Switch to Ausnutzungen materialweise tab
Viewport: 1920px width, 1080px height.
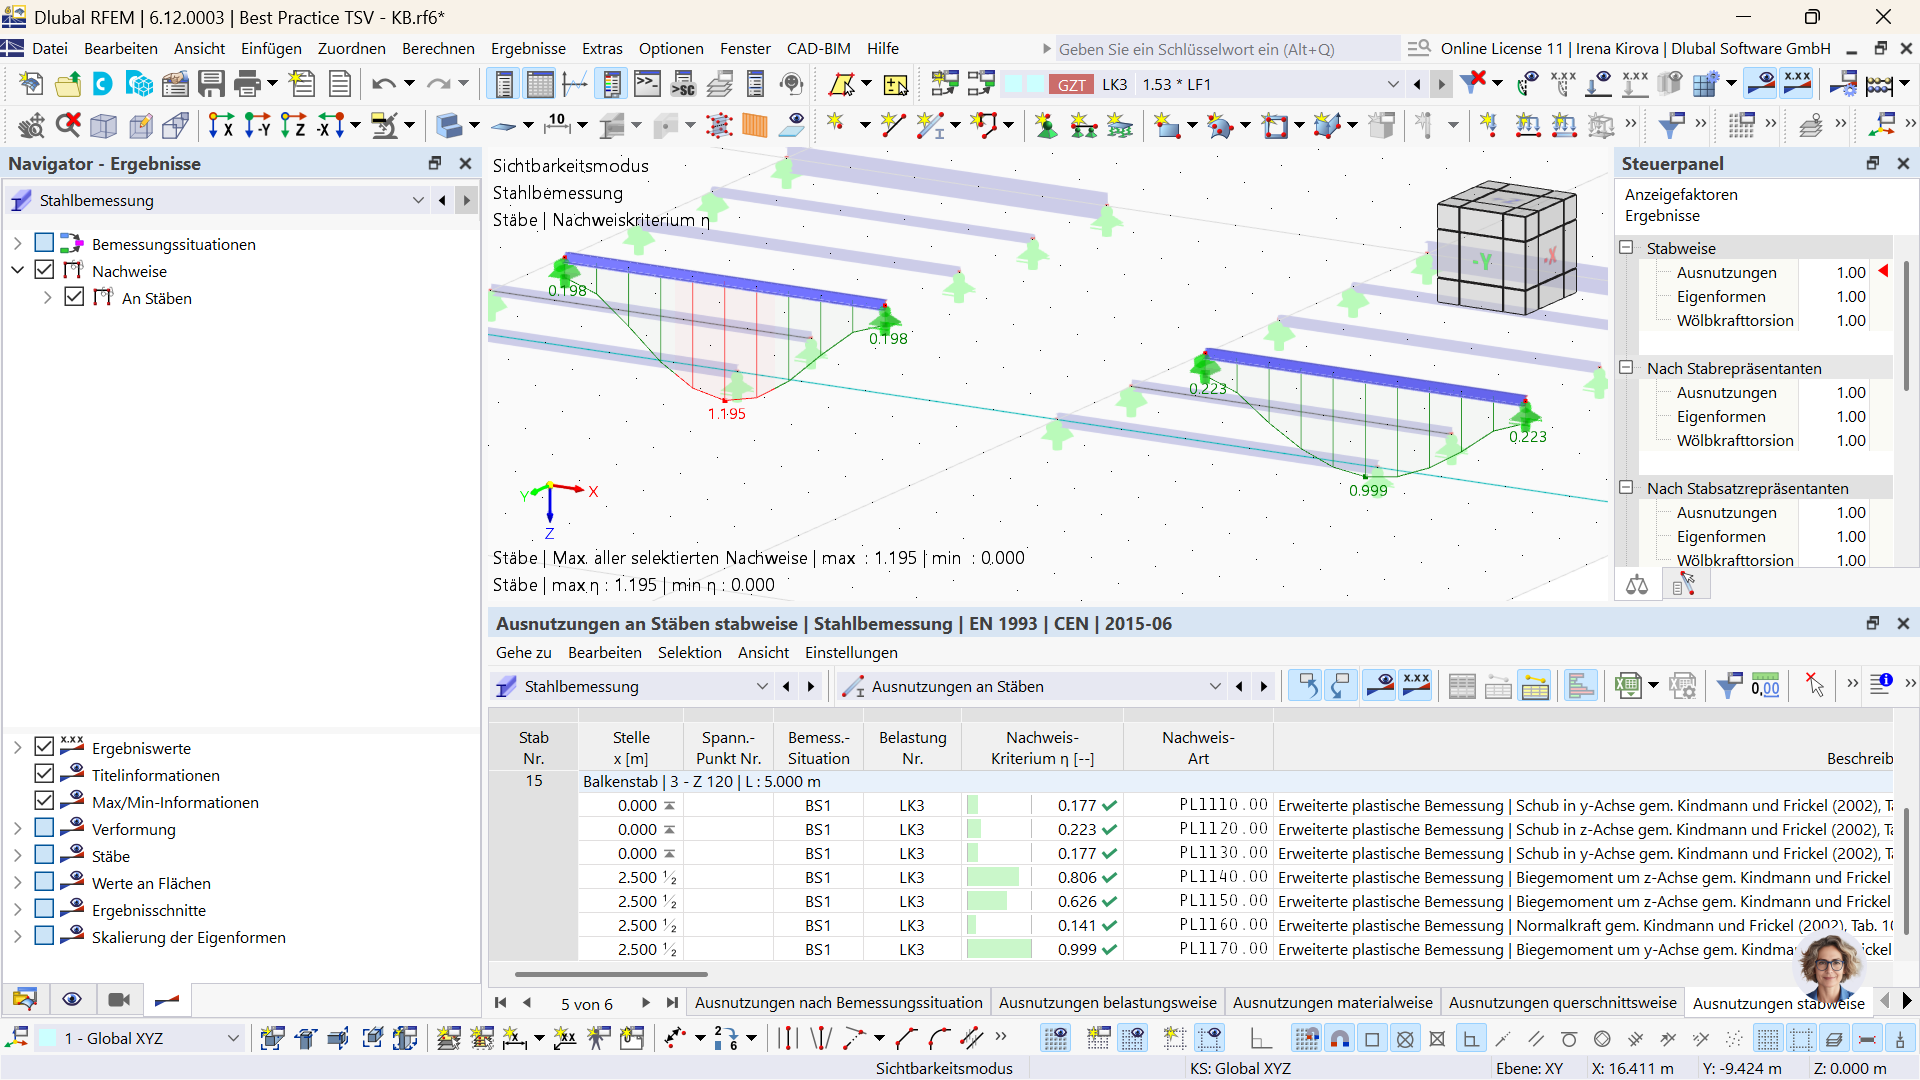click(1332, 1002)
